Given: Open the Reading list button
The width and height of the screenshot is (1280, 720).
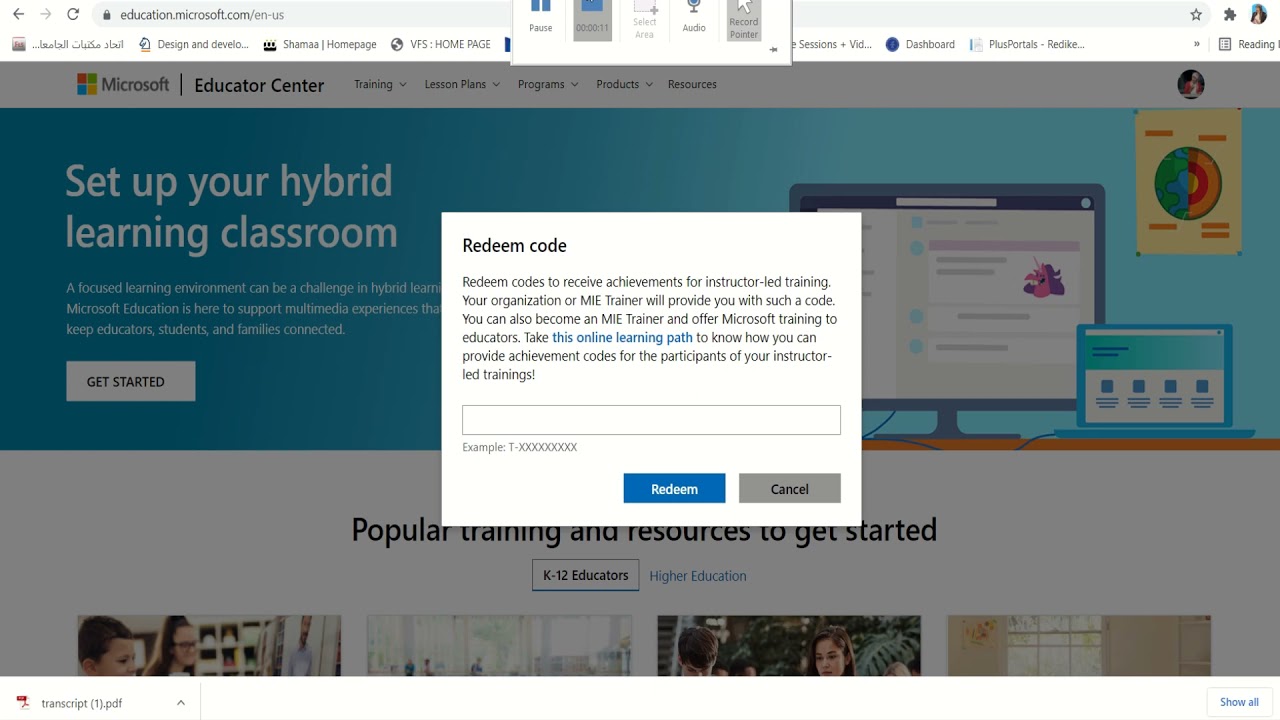Looking at the screenshot, I should [x=1247, y=44].
